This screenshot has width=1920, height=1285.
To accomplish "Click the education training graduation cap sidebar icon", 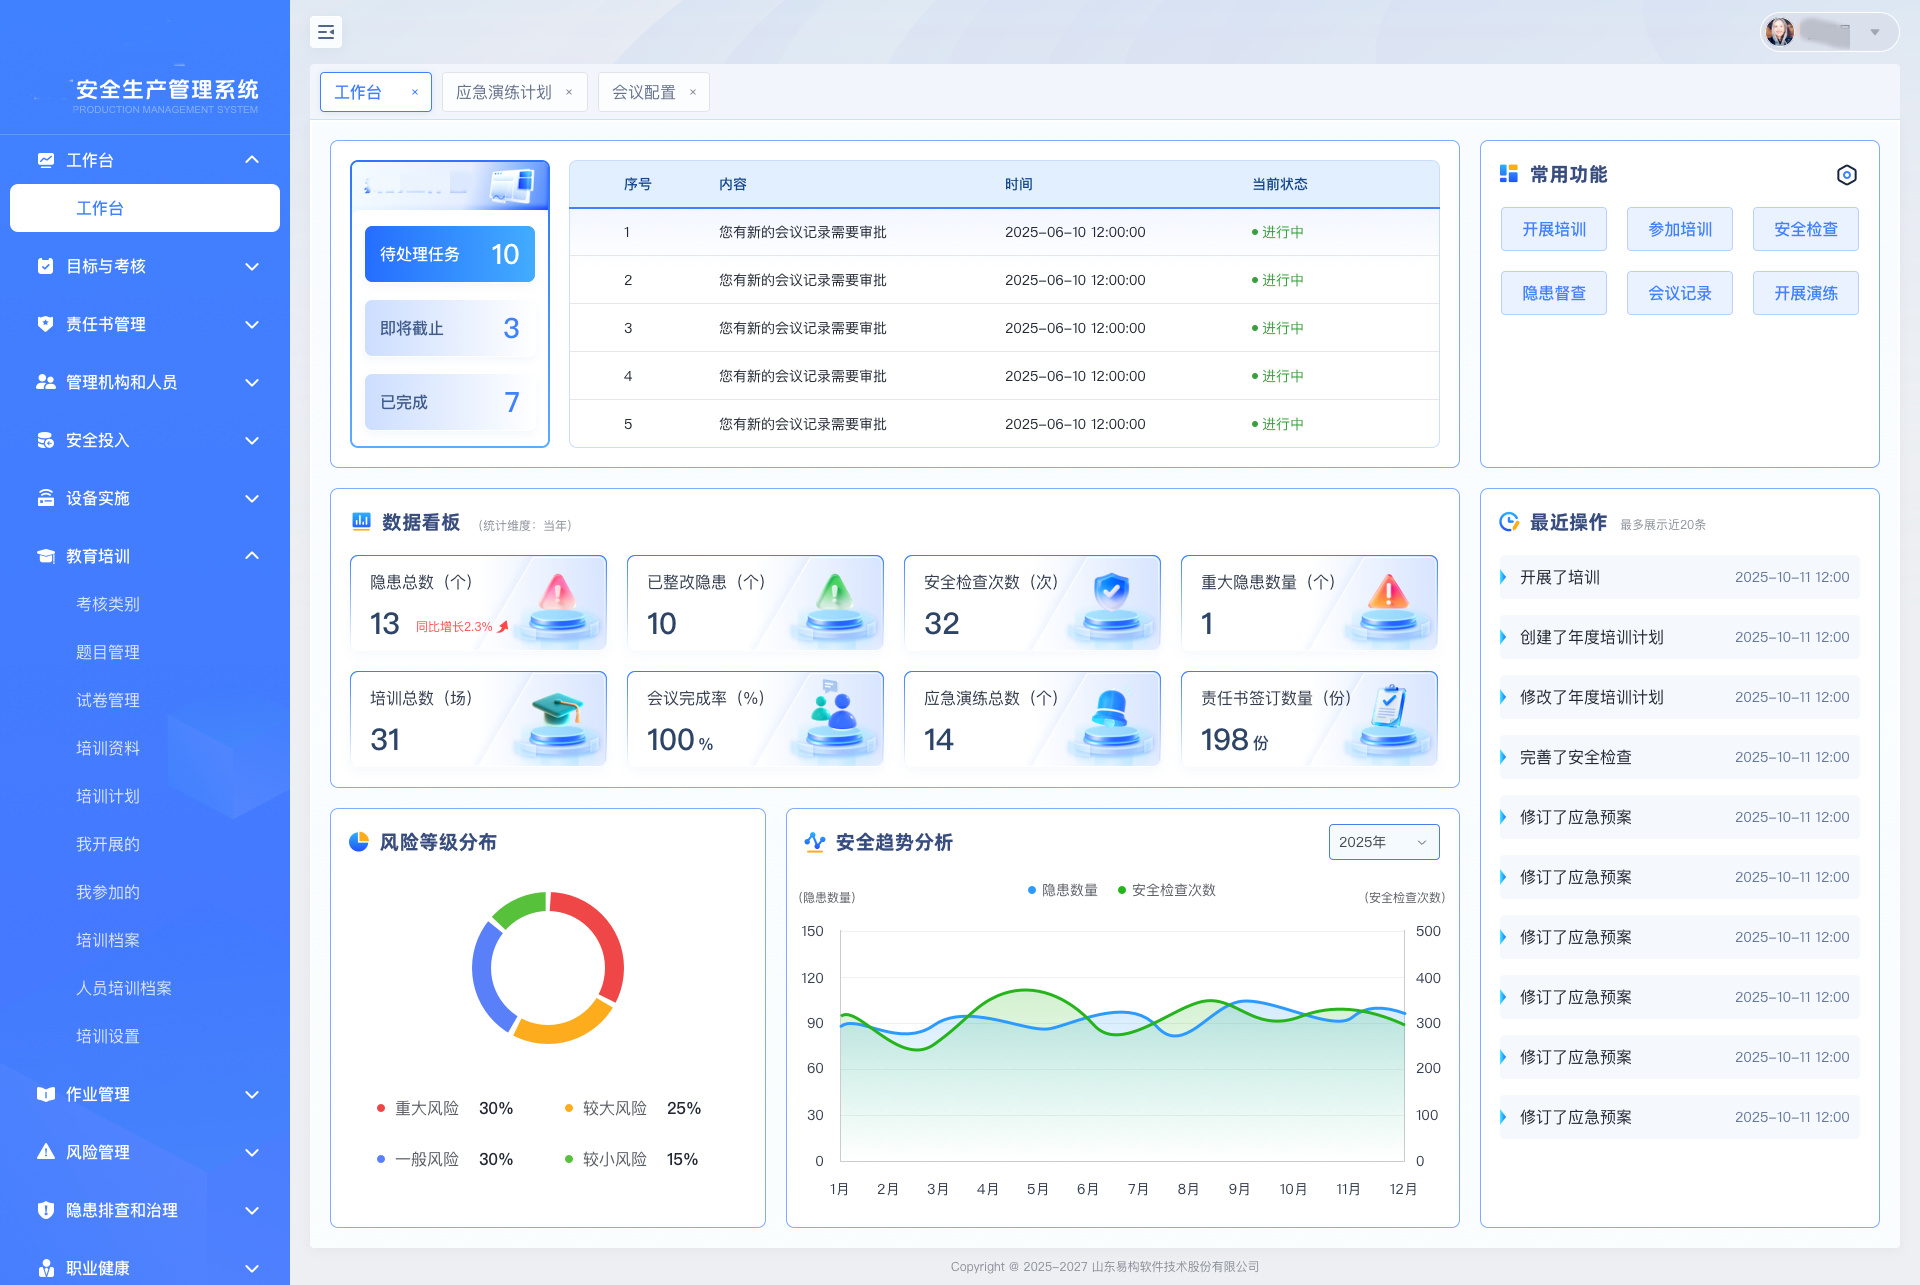I will 45,556.
